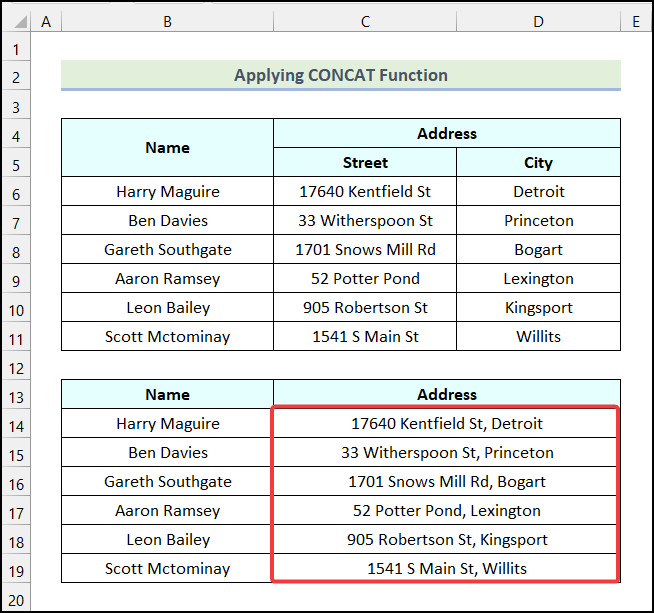Select Ben Davies cell in row 15
Screen dimensions: 654x613
pos(167,452)
